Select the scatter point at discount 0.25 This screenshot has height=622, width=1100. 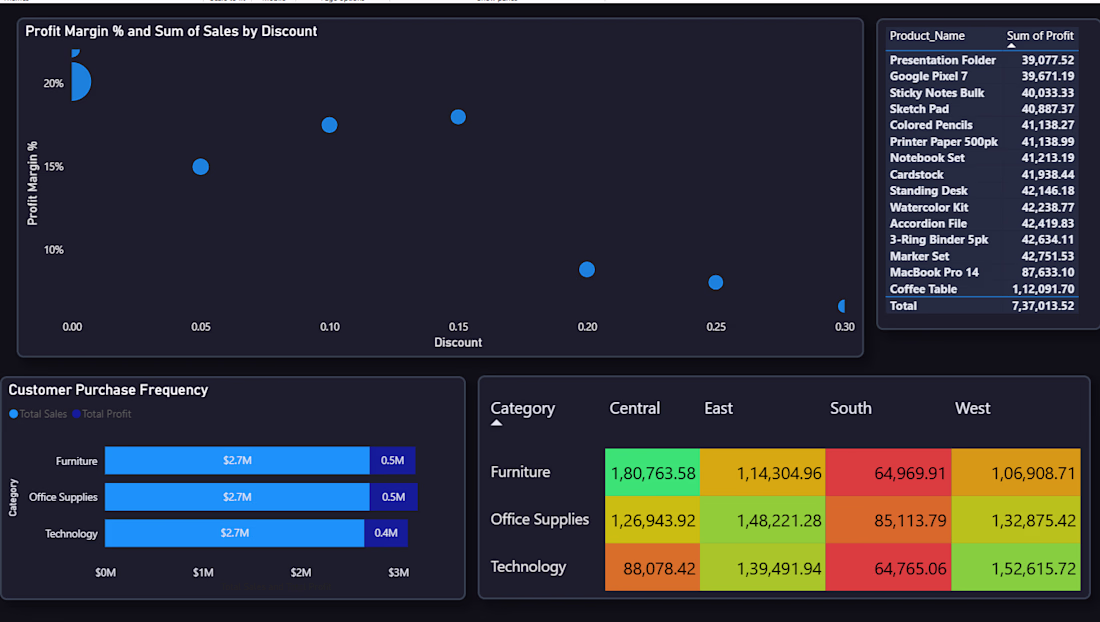(x=716, y=282)
